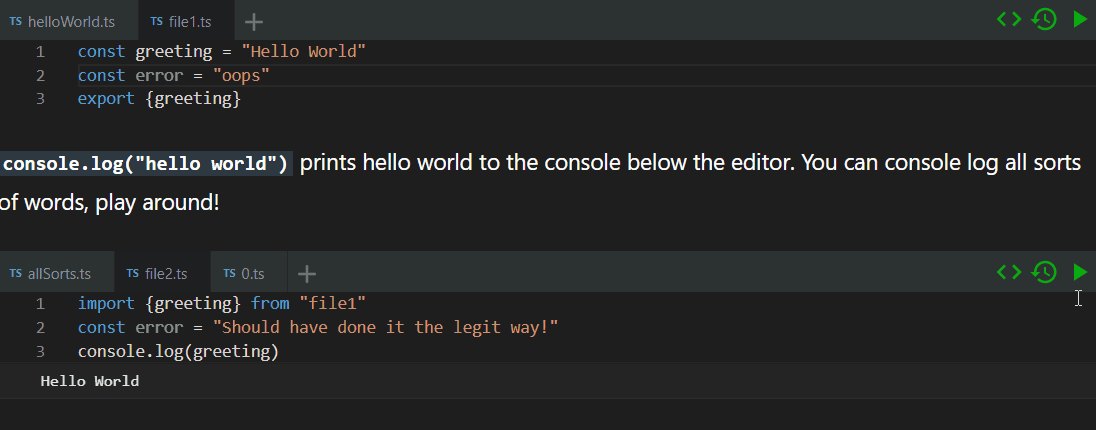Viewport: 1096px width, 430px height.
Task: Open the allSorts.ts tab
Action: tap(57, 274)
